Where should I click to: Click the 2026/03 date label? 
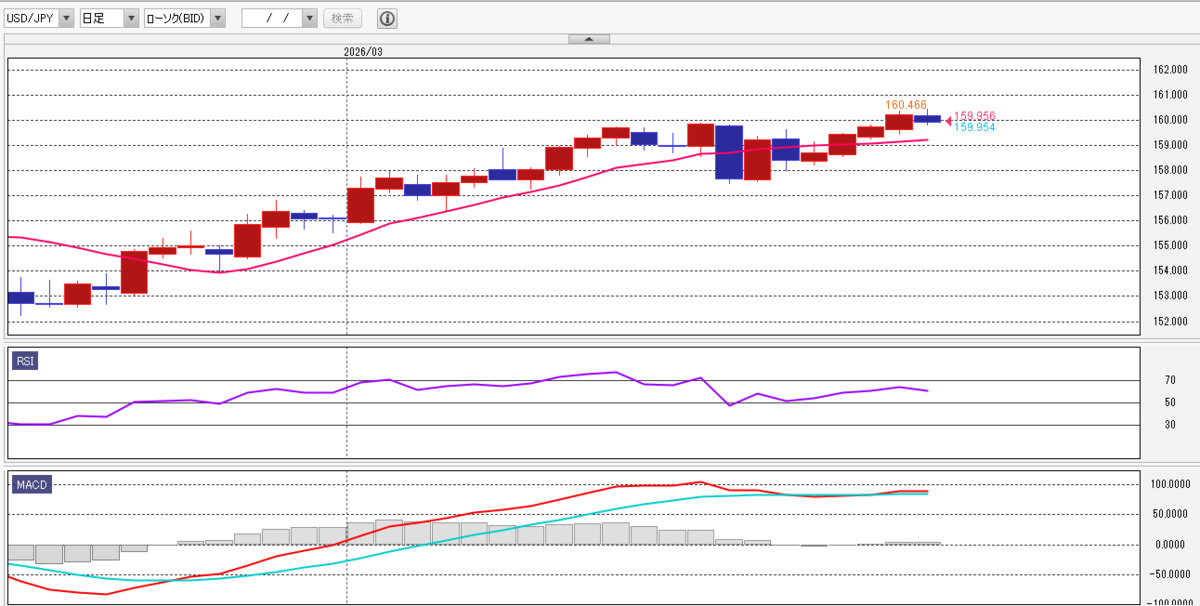pos(363,51)
